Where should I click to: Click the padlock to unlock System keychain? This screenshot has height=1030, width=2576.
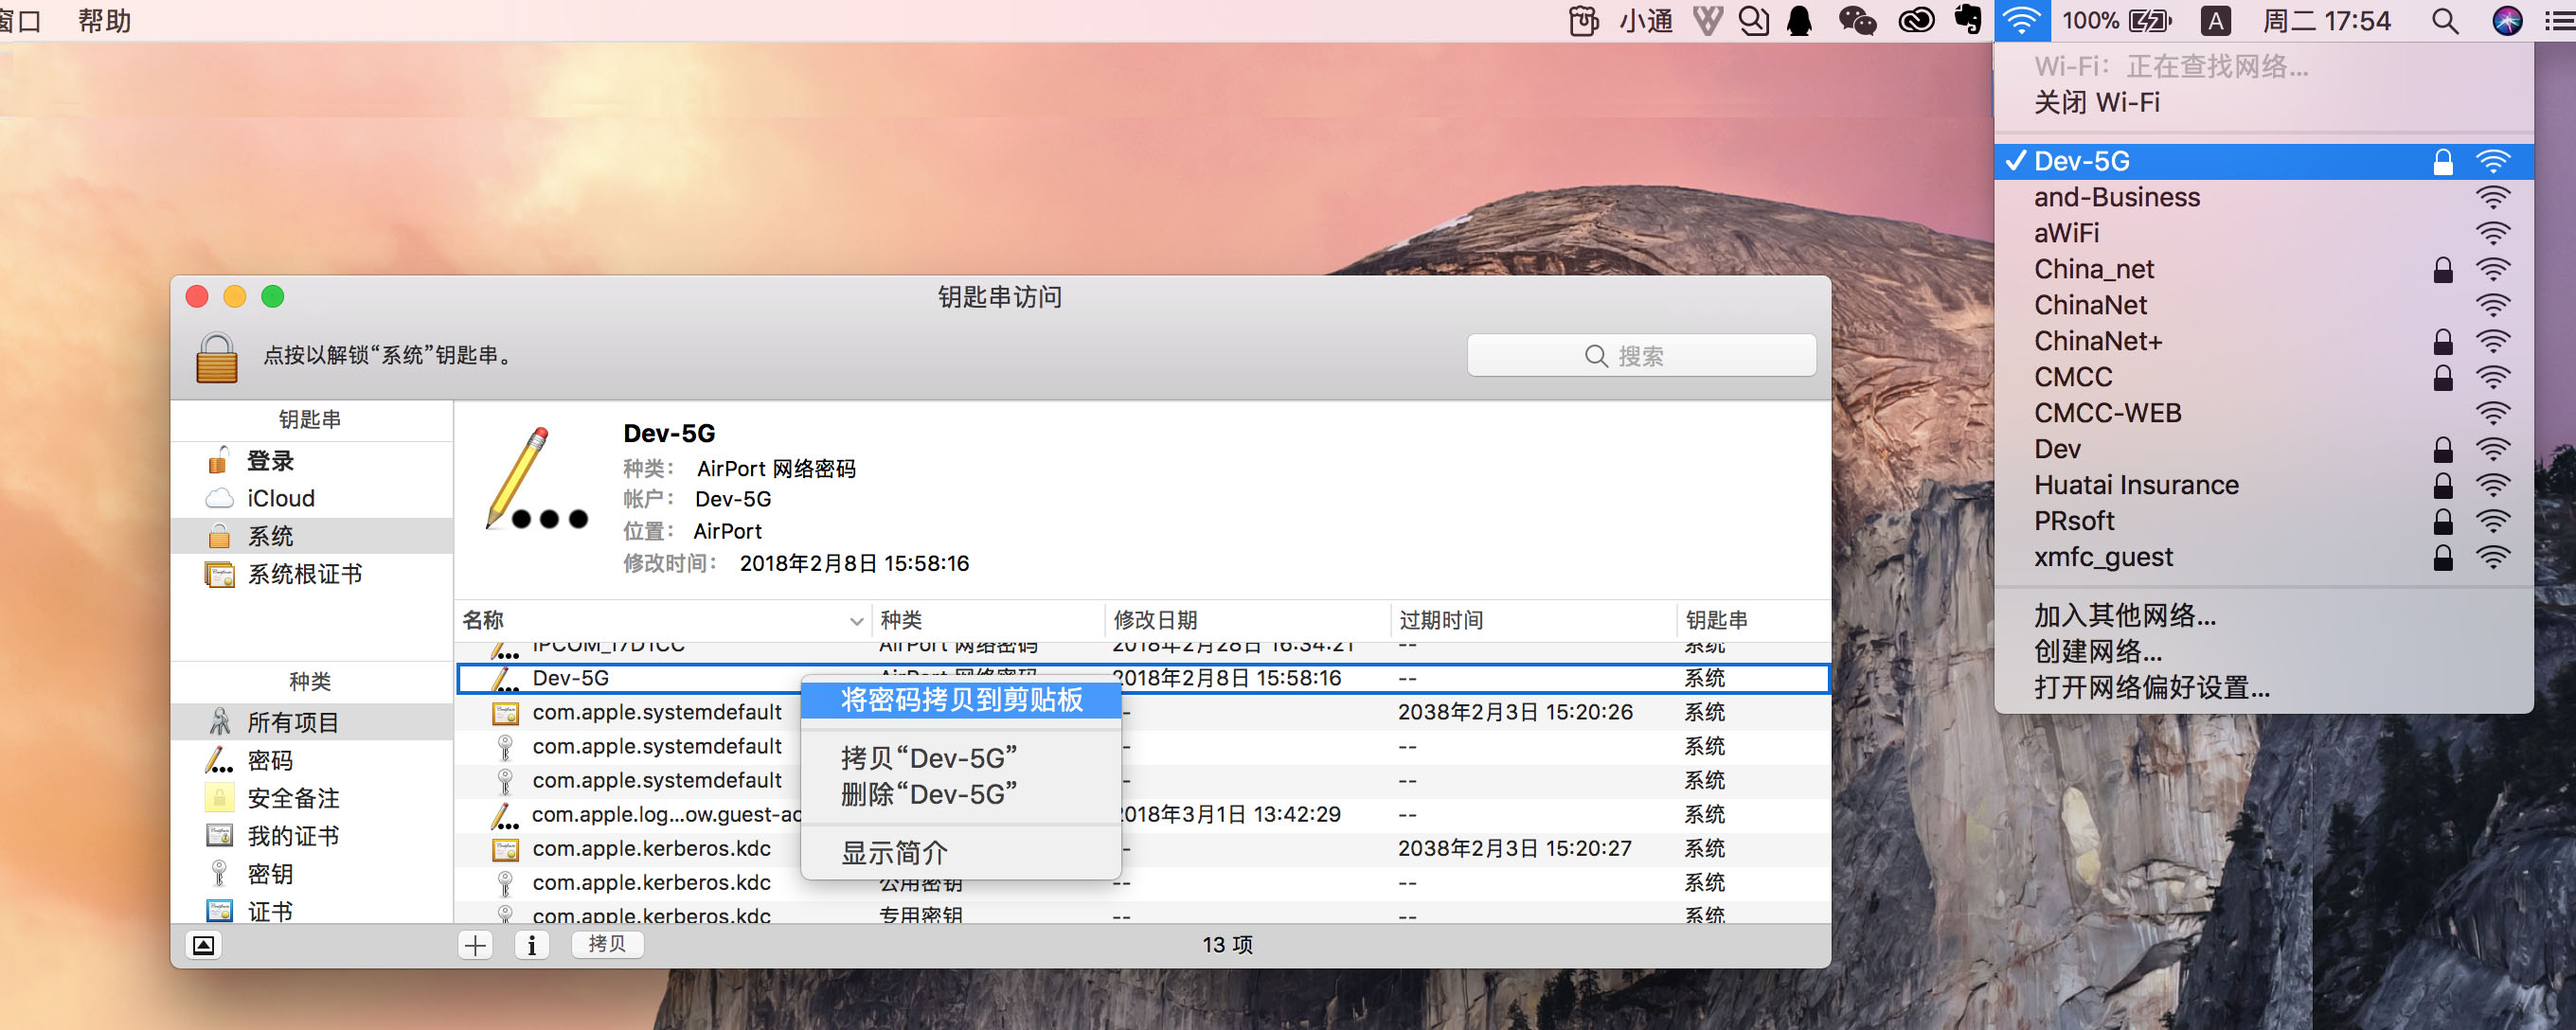pos(216,358)
